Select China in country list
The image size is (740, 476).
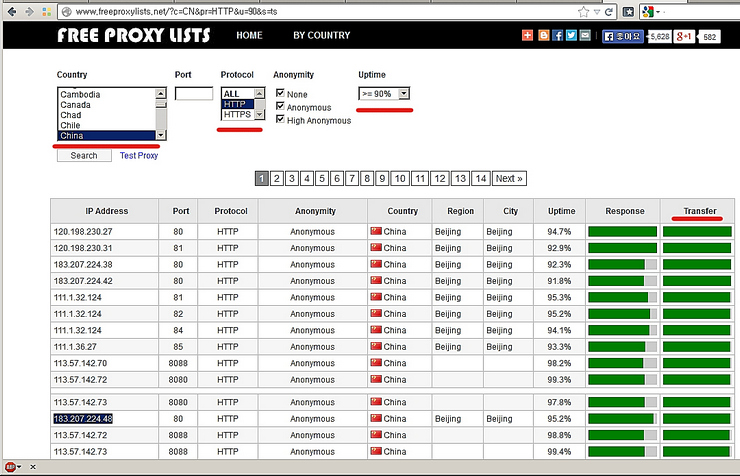107,136
